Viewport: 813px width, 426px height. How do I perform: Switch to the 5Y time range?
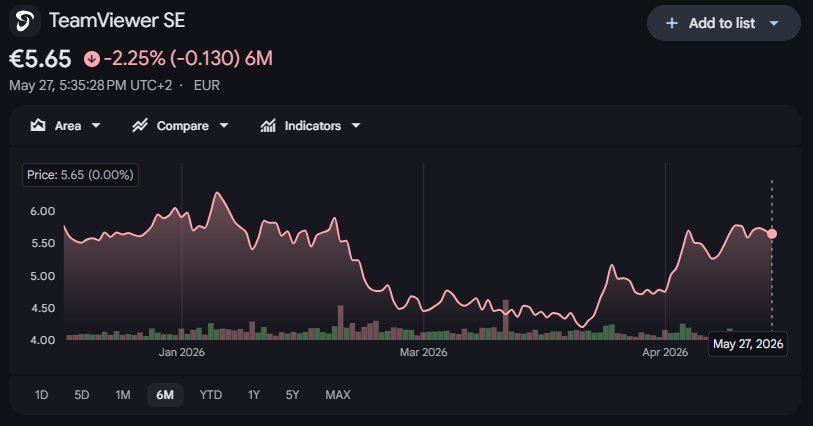pos(292,395)
